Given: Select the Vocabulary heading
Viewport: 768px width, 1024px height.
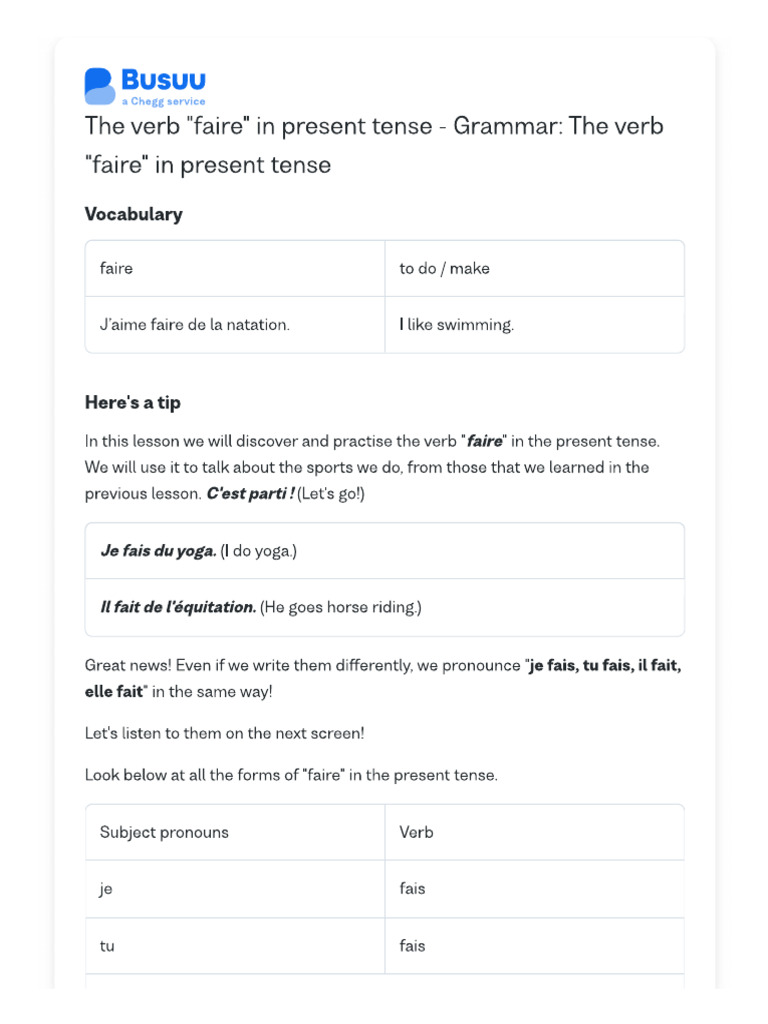Looking at the screenshot, I should (x=133, y=214).
